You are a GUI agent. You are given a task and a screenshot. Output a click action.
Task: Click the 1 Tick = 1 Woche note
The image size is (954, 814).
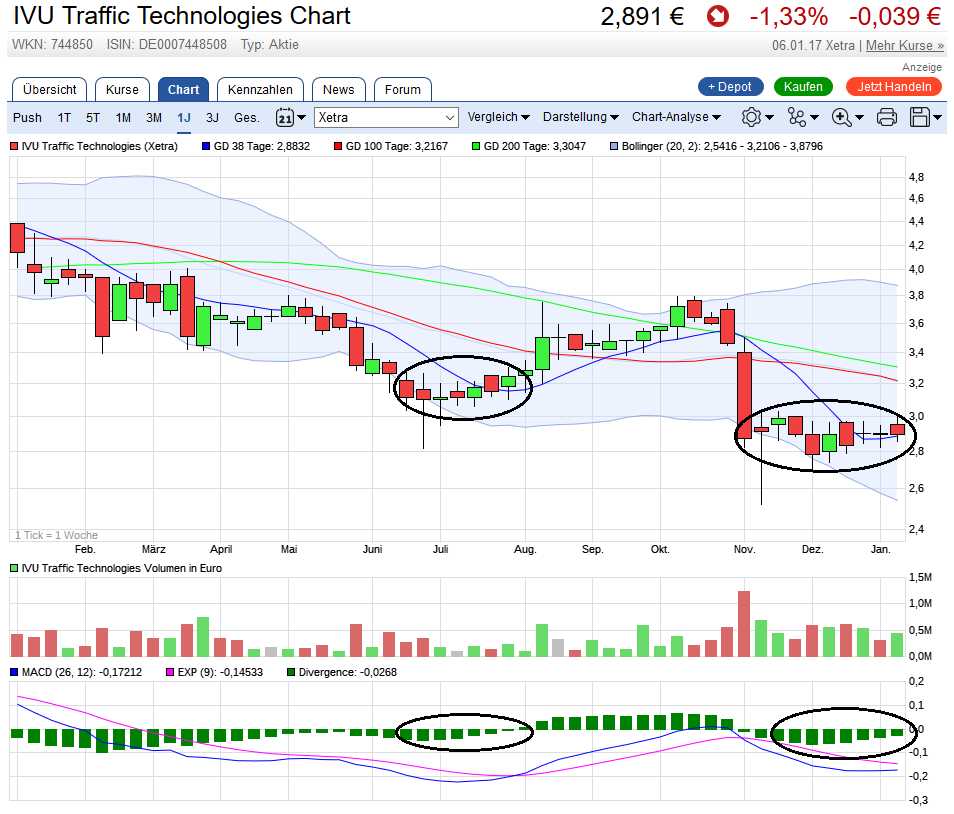(56, 535)
